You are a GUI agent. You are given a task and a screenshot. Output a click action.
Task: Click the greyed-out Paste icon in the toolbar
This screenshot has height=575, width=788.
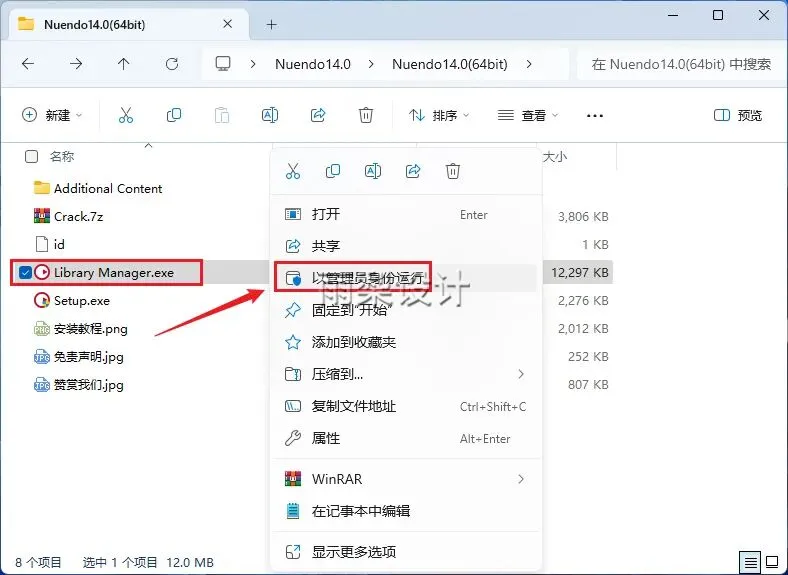pyautogui.click(x=222, y=115)
